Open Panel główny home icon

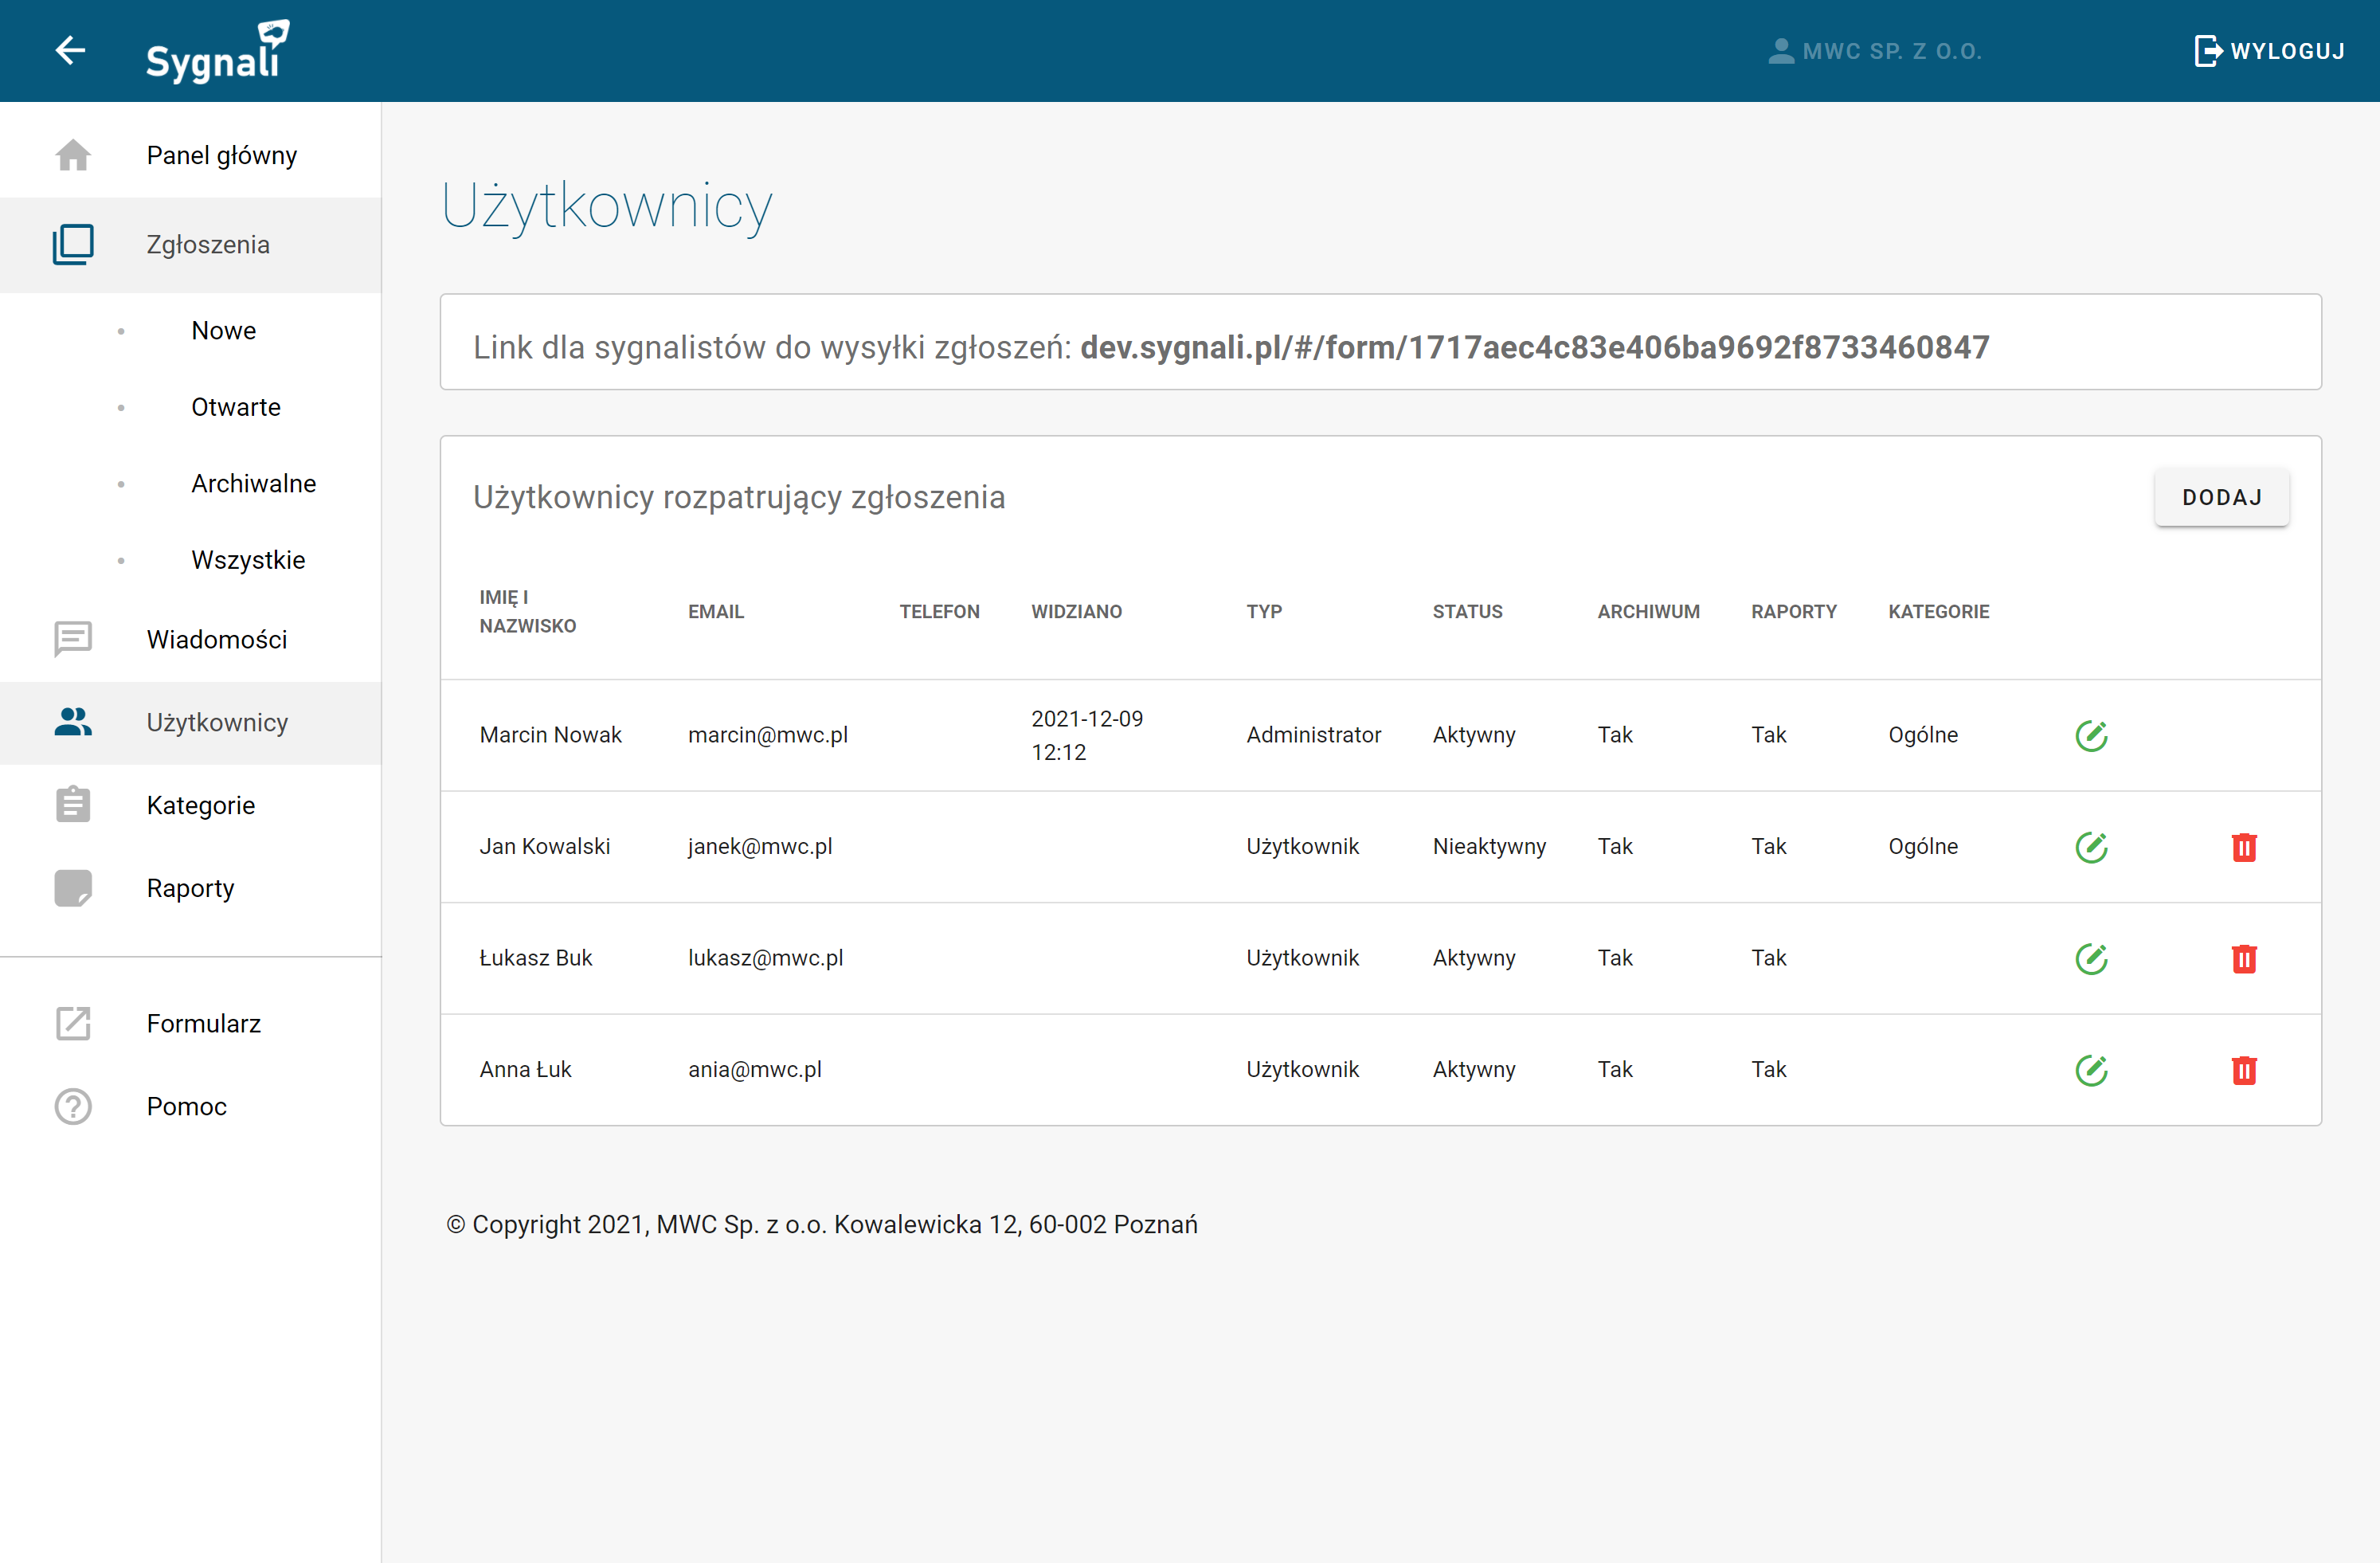coord(73,155)
